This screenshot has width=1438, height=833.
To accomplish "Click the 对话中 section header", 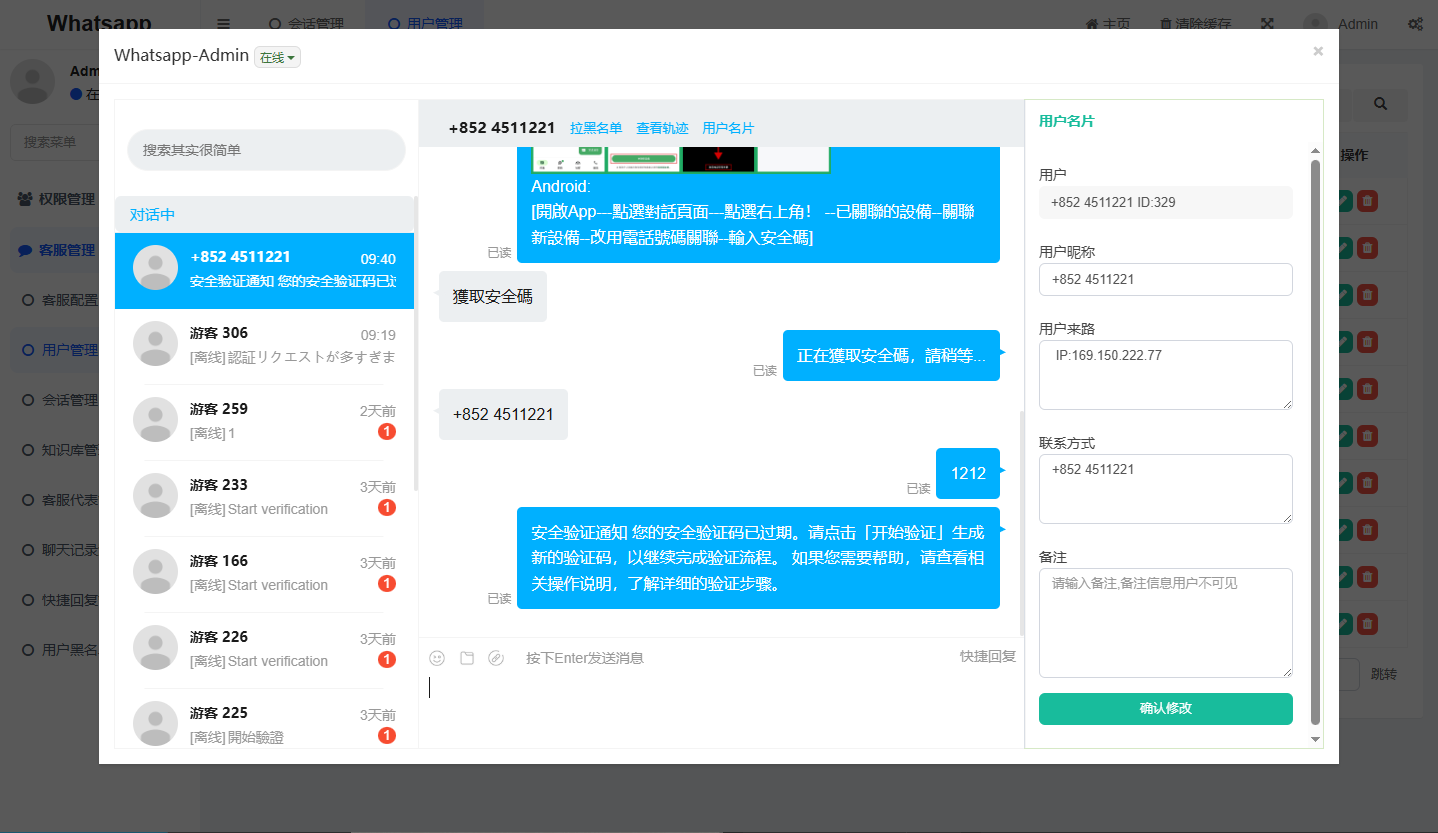I will point(264,215).
